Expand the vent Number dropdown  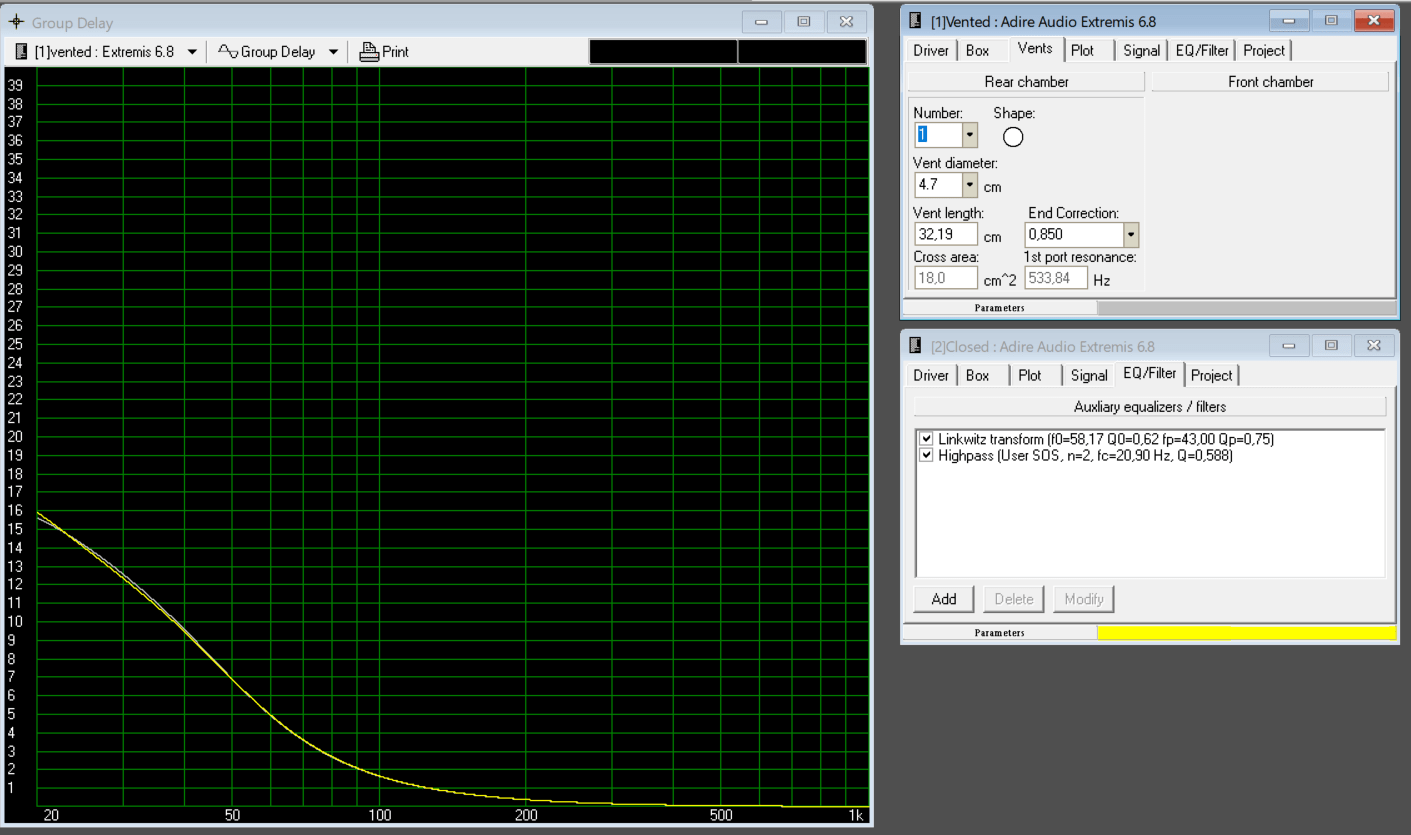(970, 134)
